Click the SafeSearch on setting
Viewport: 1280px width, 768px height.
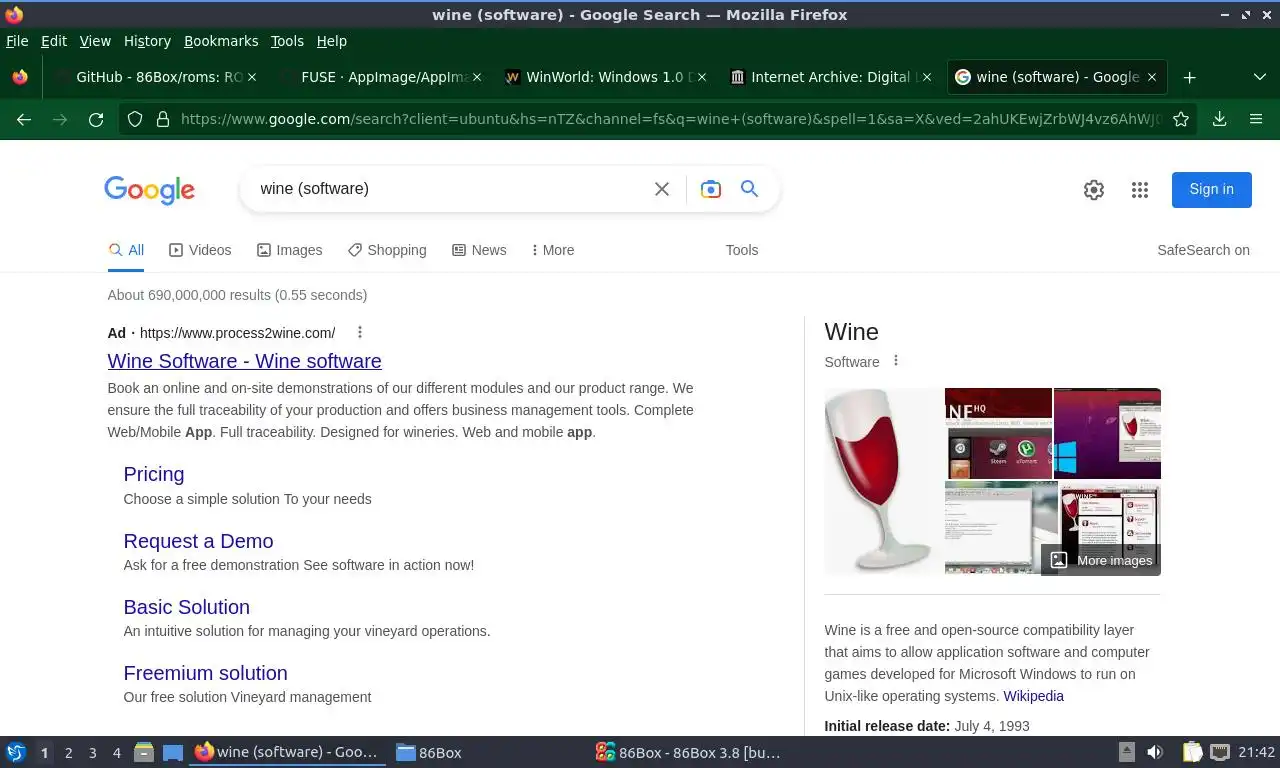(x=1203, y=250)
